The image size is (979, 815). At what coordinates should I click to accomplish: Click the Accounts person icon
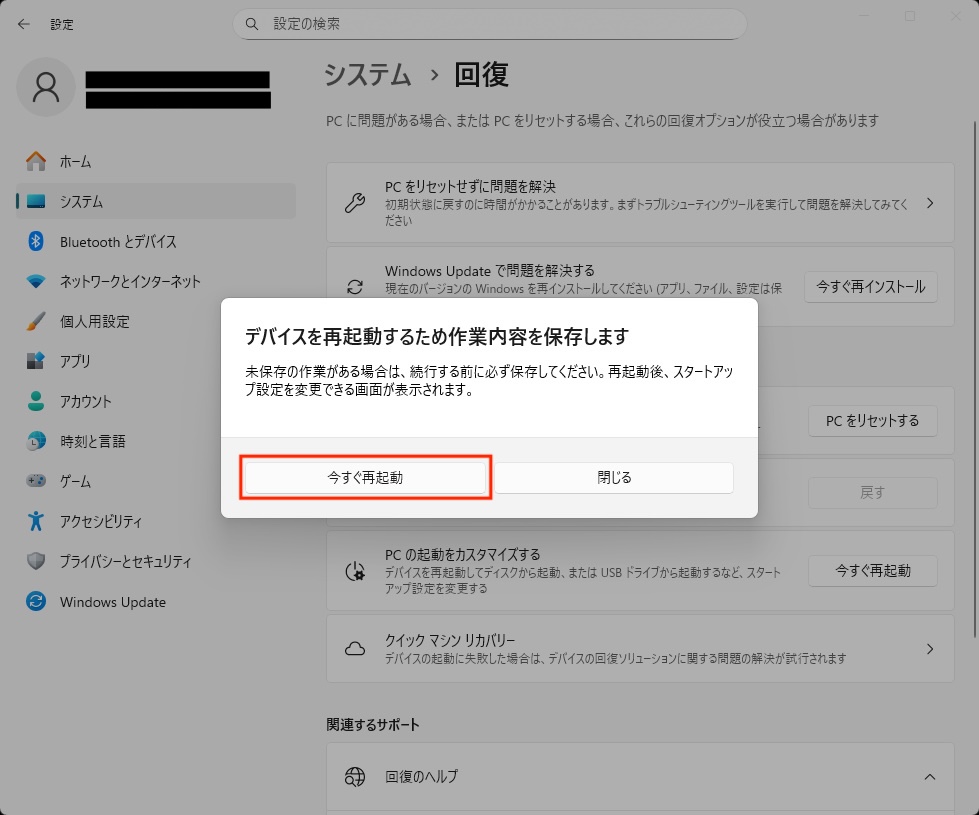point(36,401)
